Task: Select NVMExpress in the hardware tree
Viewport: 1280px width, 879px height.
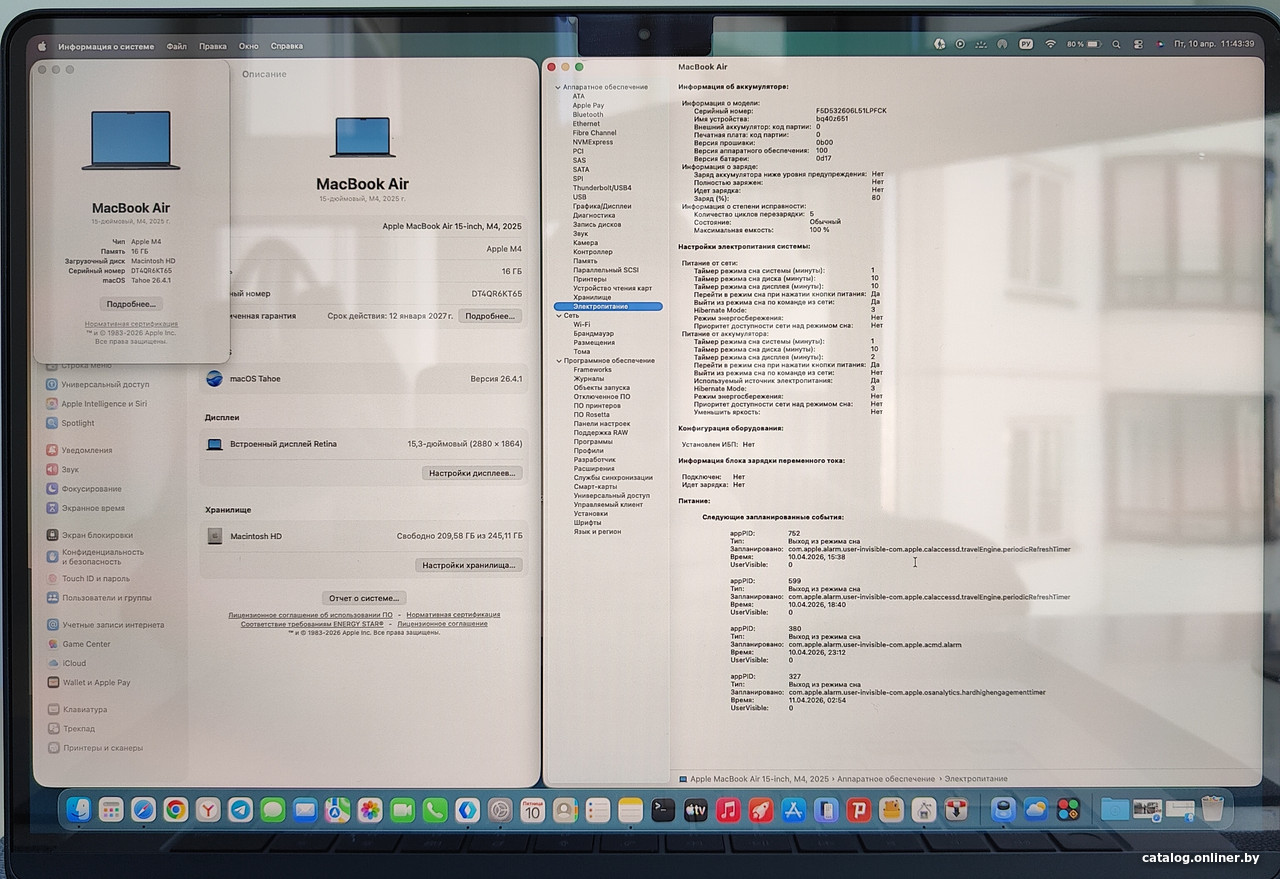Action: coord(593,142)
